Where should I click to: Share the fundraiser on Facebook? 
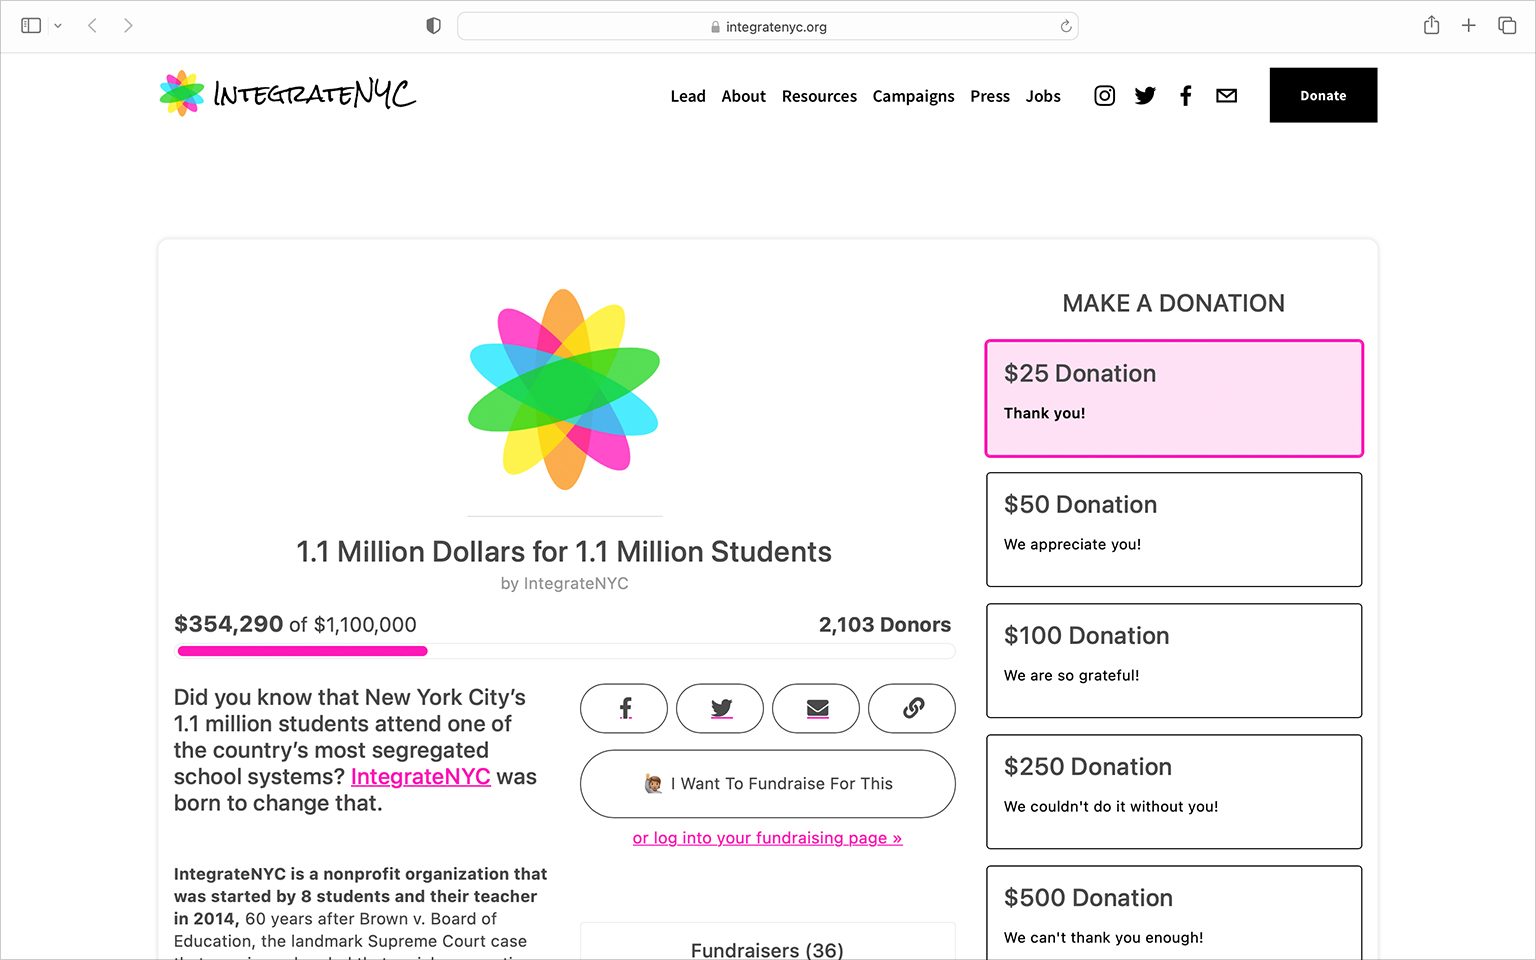(623, 708)
